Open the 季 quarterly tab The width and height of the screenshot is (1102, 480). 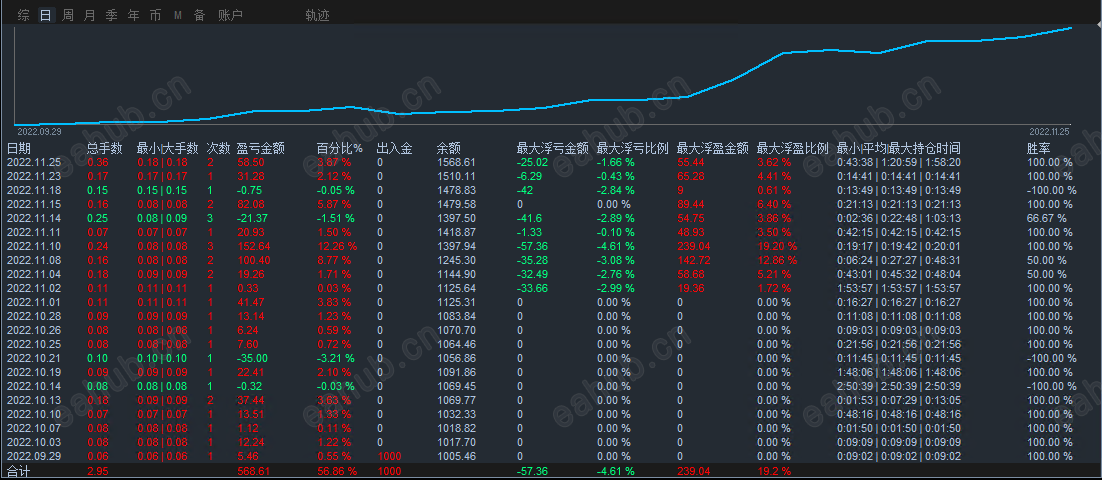[111, 15]
